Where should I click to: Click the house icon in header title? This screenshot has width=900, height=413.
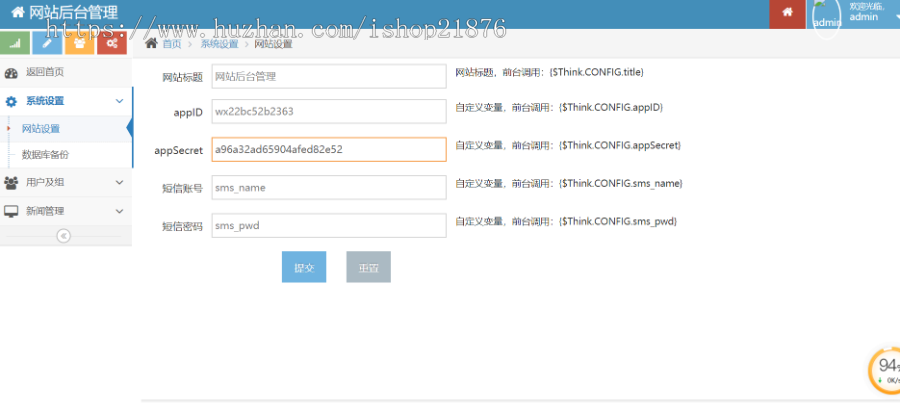click(18, 11)
